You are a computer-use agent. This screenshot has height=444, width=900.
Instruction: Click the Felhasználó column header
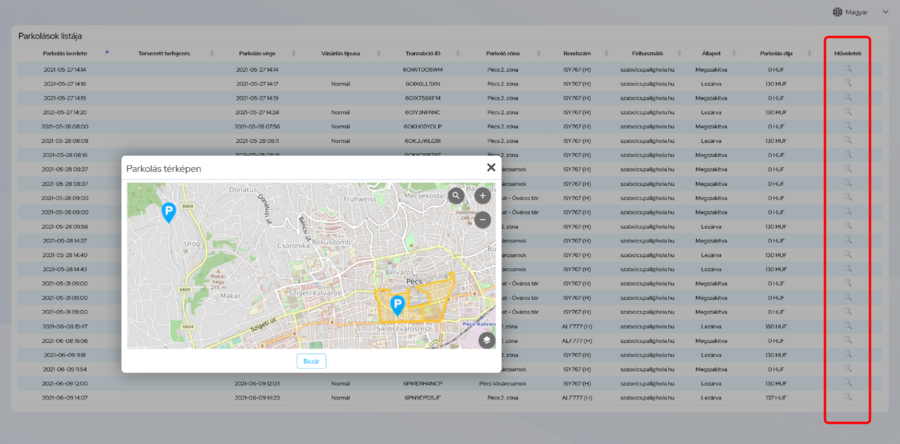coord(648,52)
